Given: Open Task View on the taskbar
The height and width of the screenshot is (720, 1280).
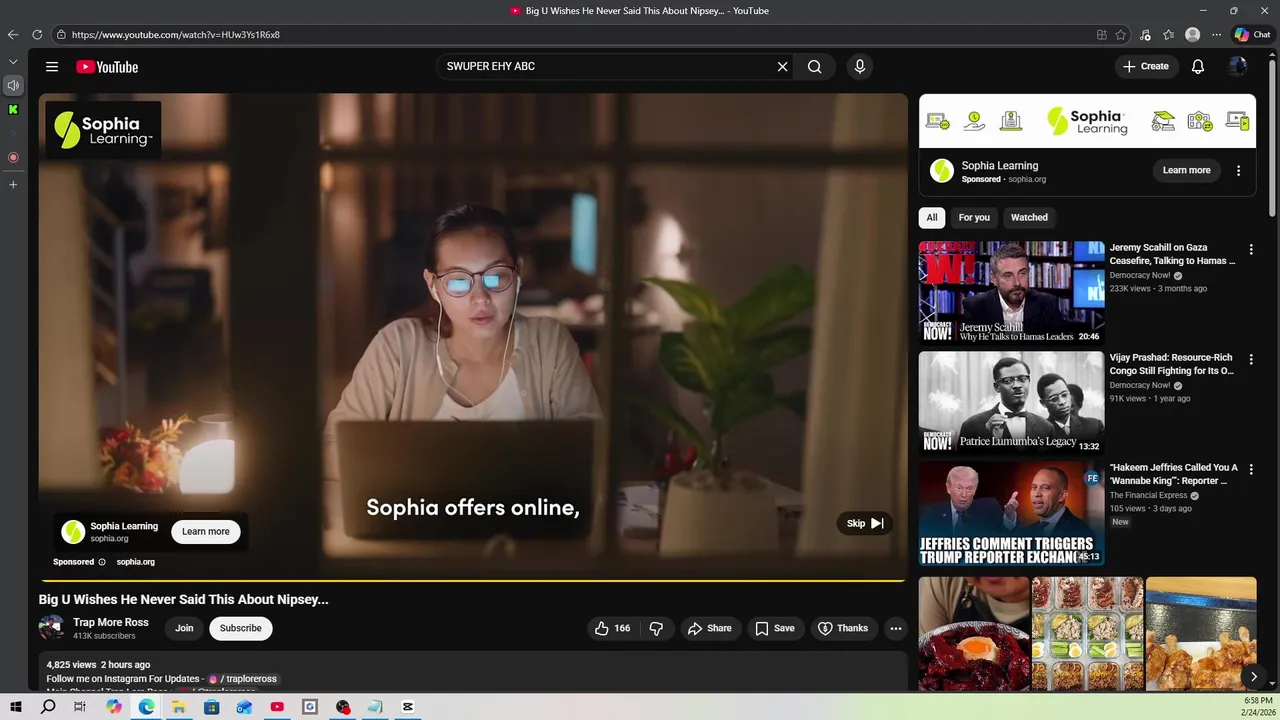Looking at the screenshot, I should (x=80, y=707).
